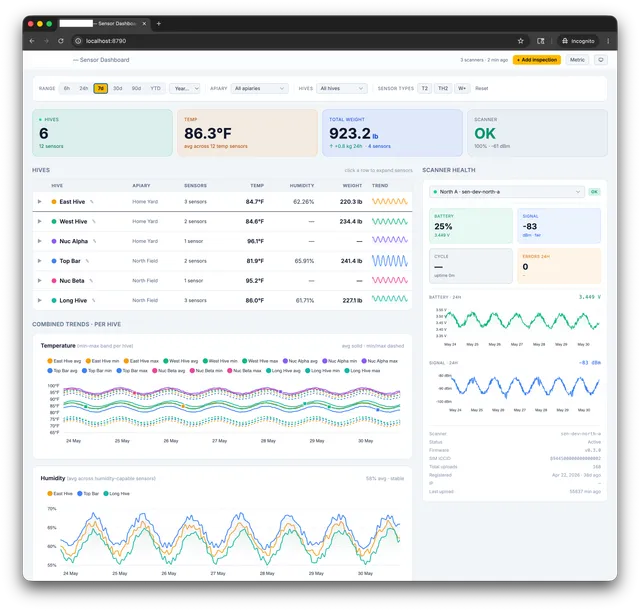Click the theme toggle icon next to Metric

pyautogui.click(x=601, y=60)
